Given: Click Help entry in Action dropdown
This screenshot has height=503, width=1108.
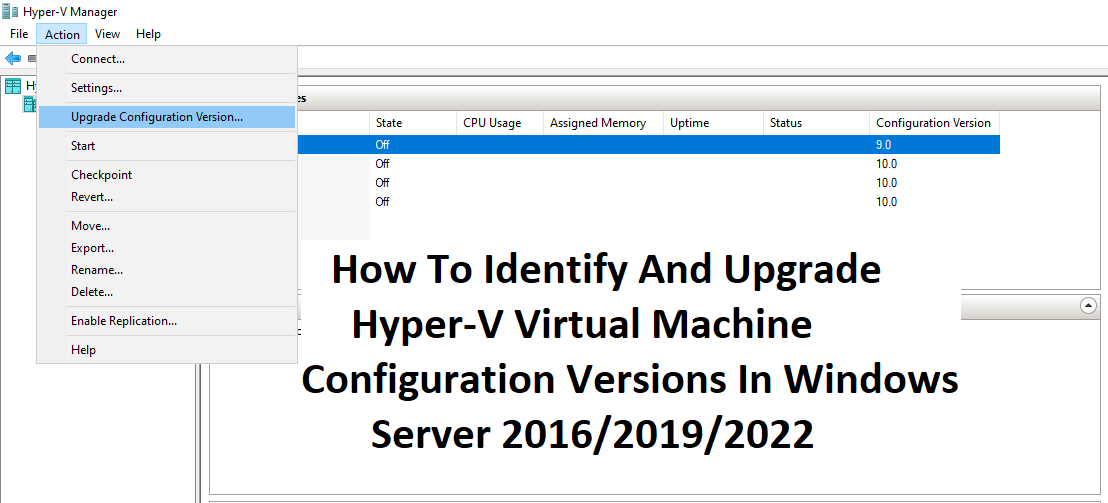Looking at the screenshot, I should 167,350.
